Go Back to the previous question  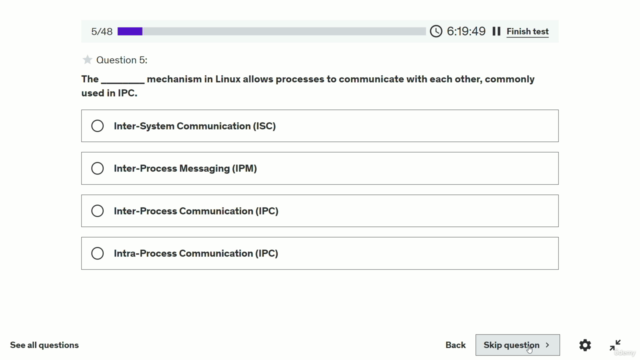click(456, 345)
